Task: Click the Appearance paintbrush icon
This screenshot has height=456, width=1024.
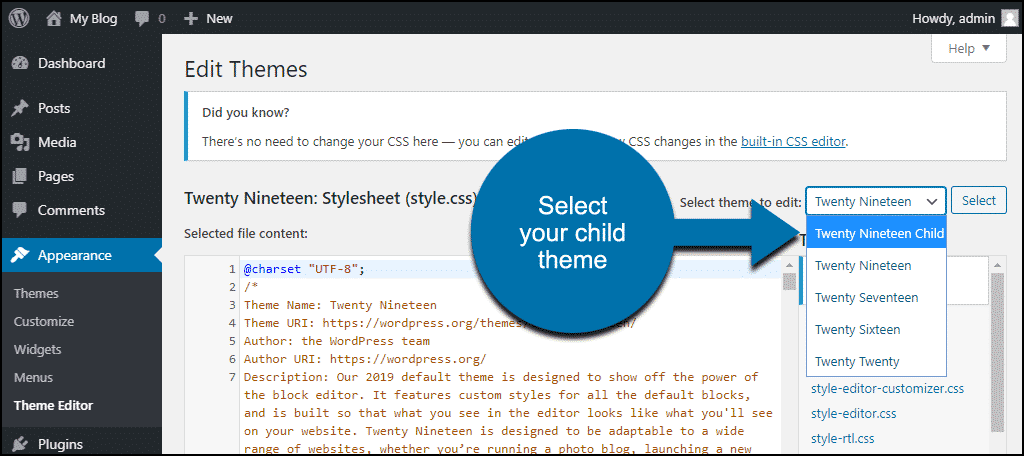Action: (20, 255)
